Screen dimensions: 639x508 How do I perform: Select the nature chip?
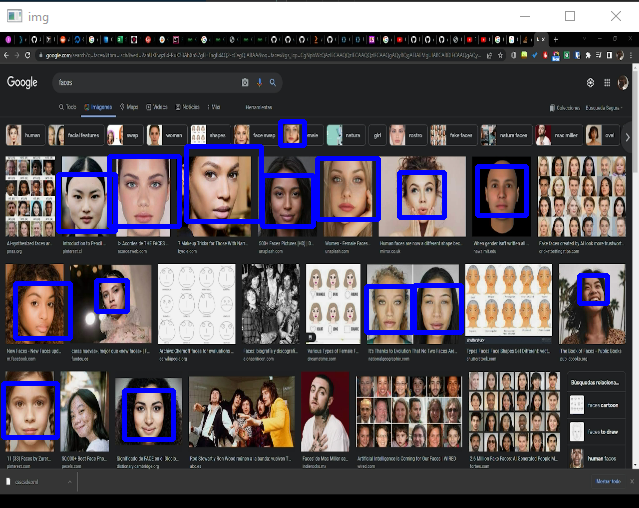coord(346,135)
